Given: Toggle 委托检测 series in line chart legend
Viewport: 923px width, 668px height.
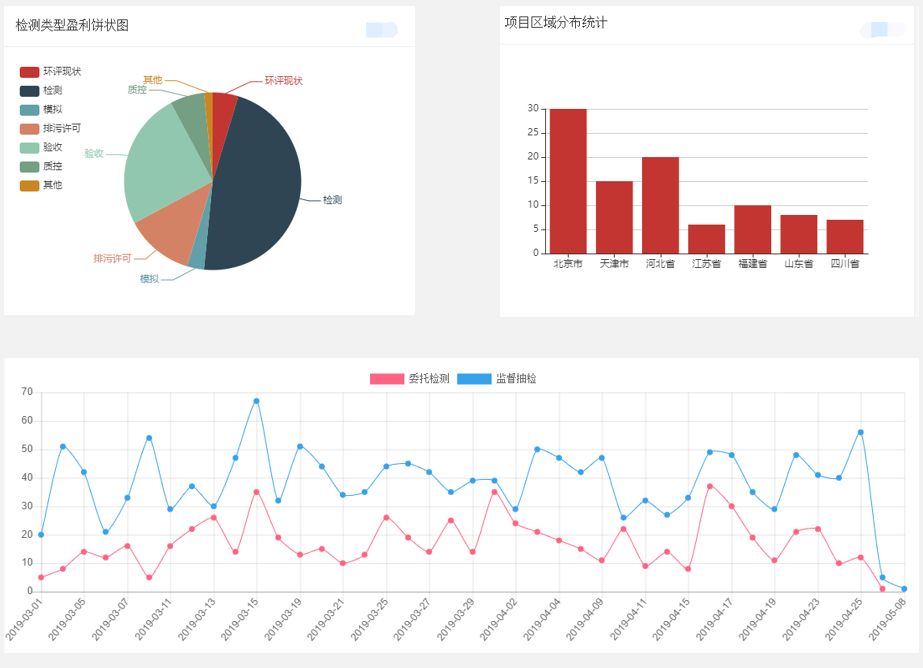Looking at the screenshot, I should 388,379.
